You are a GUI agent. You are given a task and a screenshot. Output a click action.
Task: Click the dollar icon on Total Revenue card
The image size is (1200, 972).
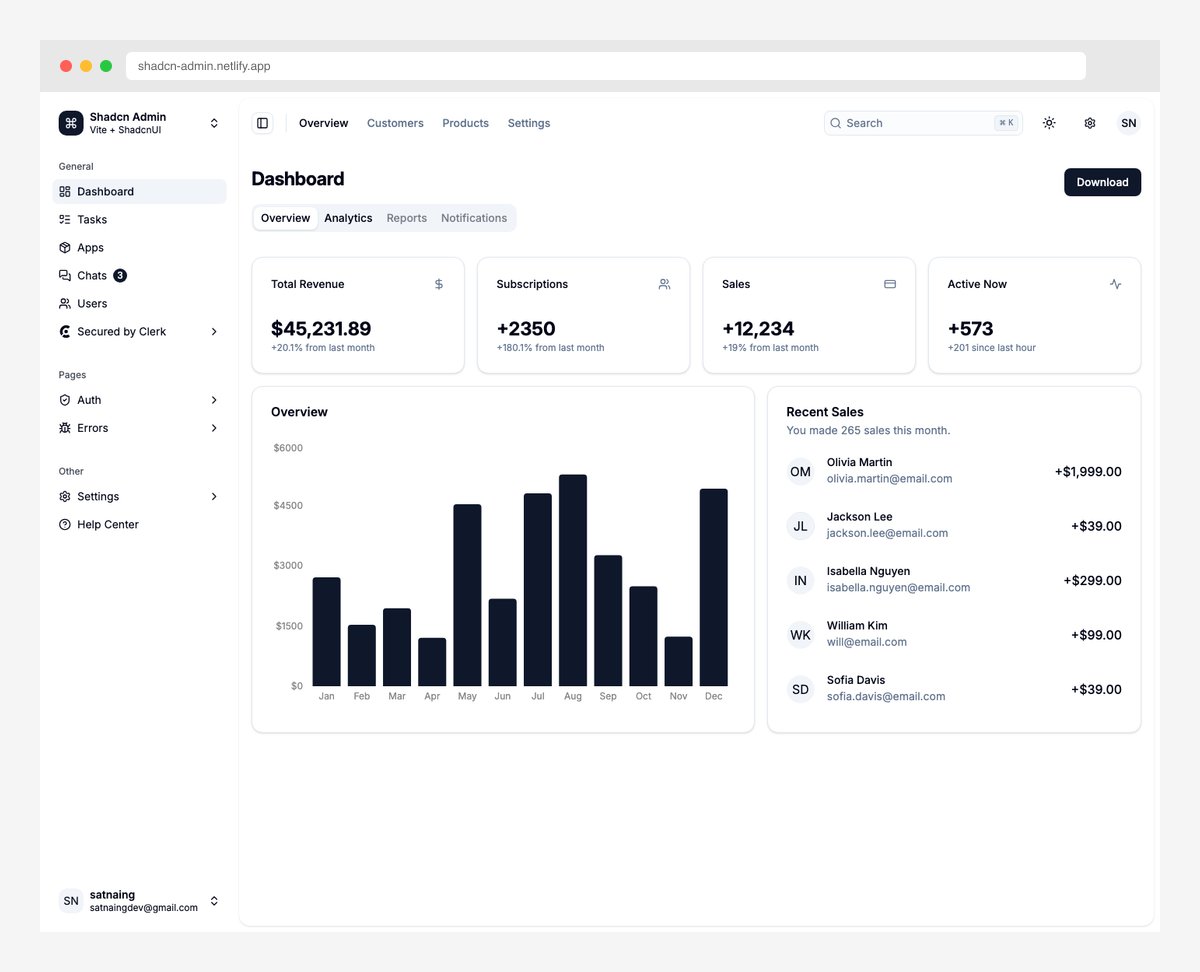438,284
